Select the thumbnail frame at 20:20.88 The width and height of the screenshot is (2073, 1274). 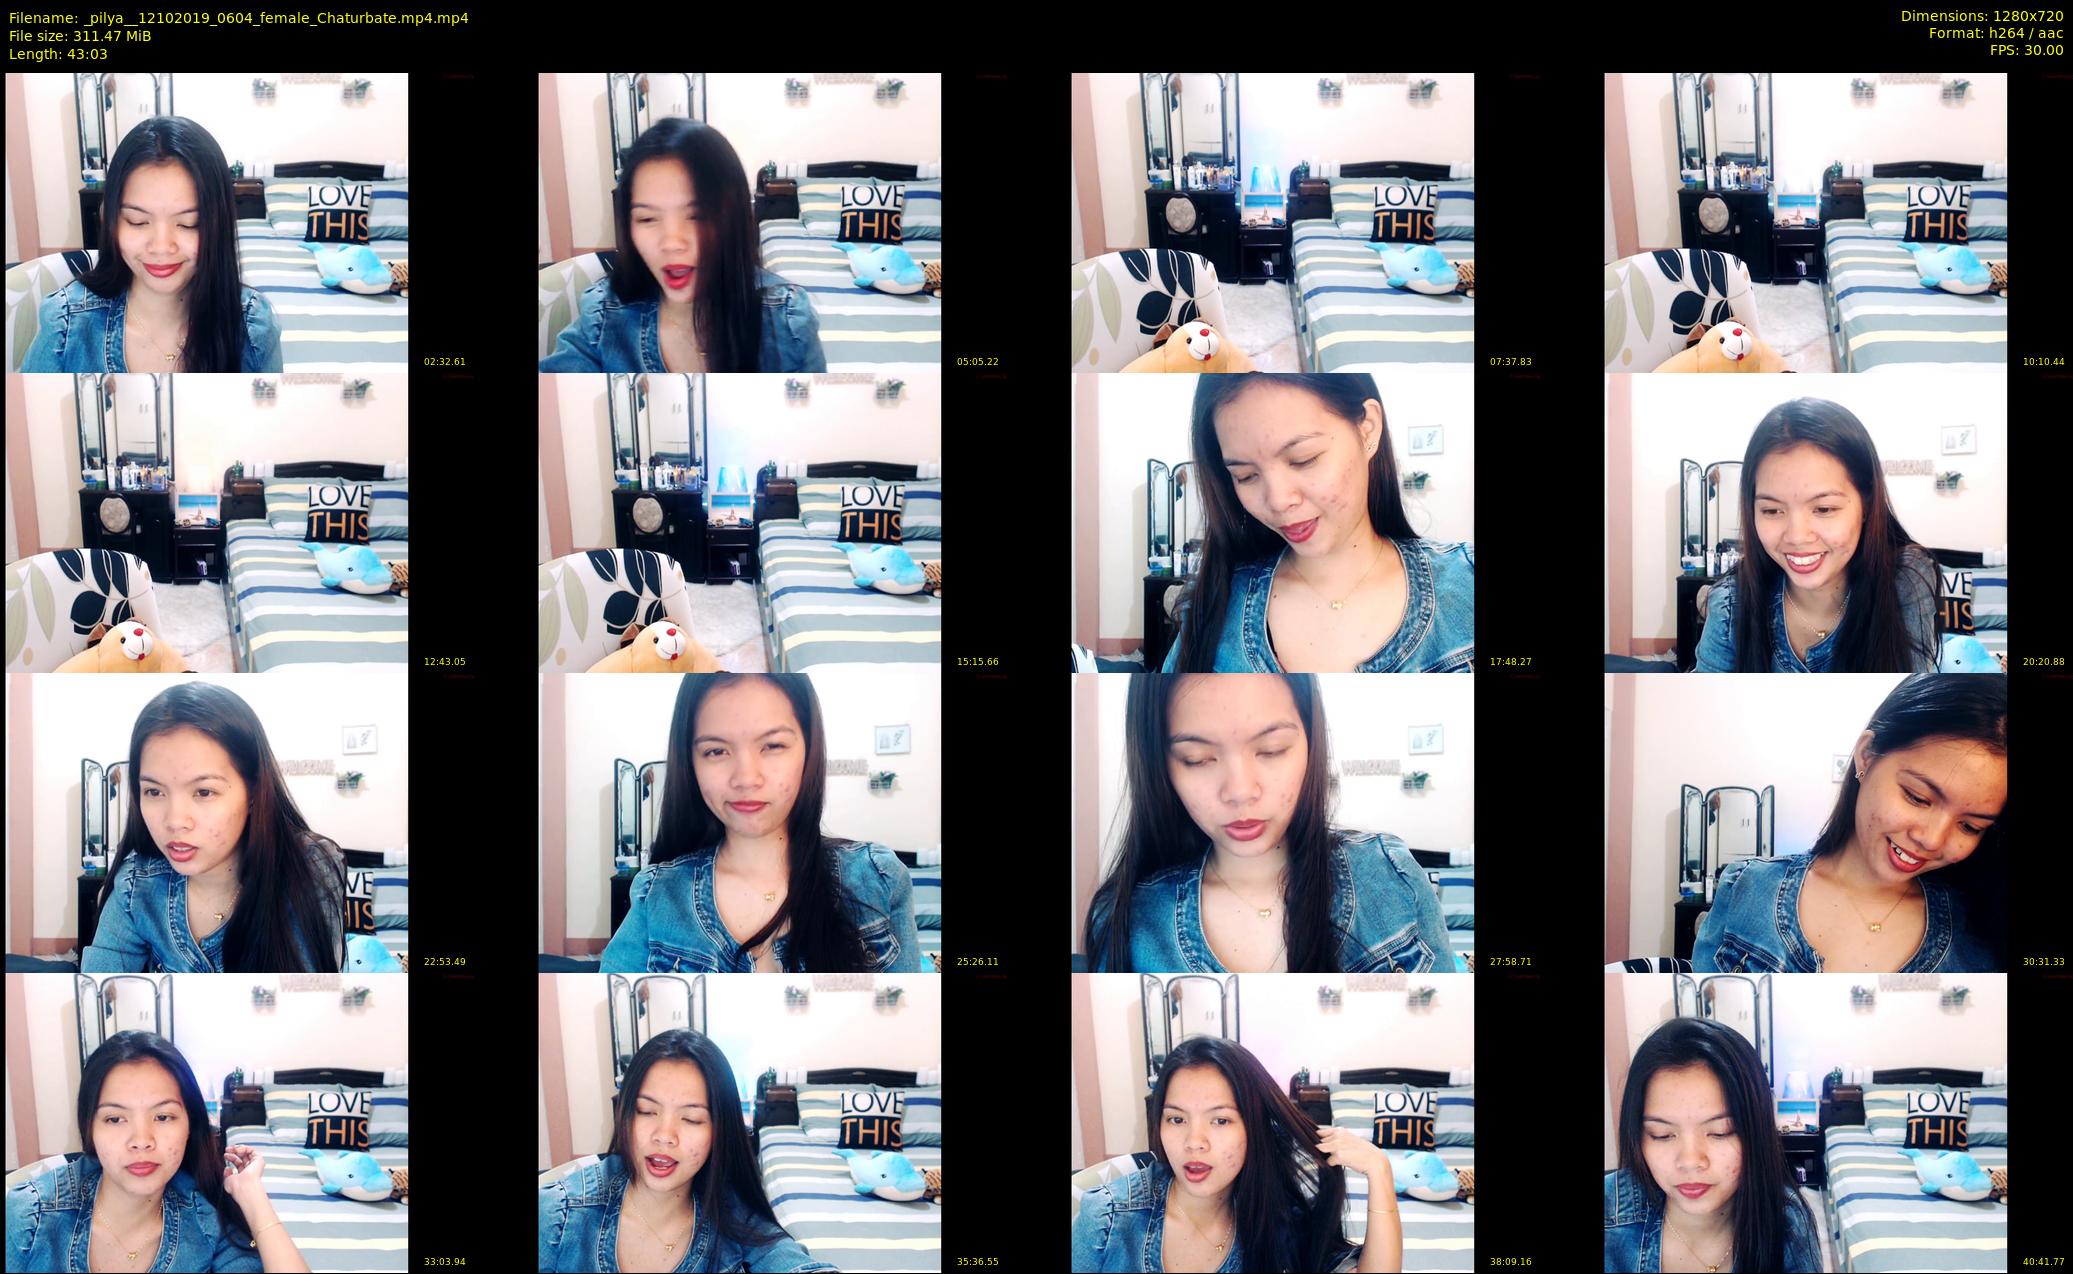pos(1806,523)
